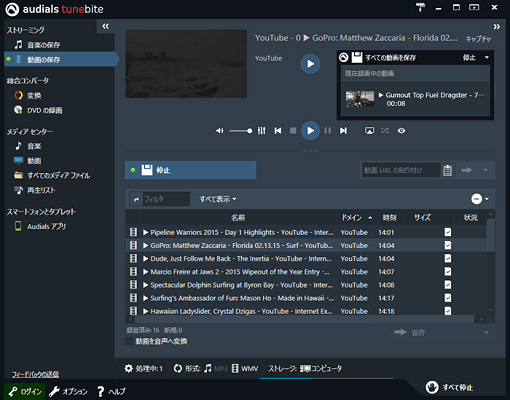Screen dimensions: 510x400
Task: Open the ストレージ: コンピュータ tab
Action: [x=305, y=368]
